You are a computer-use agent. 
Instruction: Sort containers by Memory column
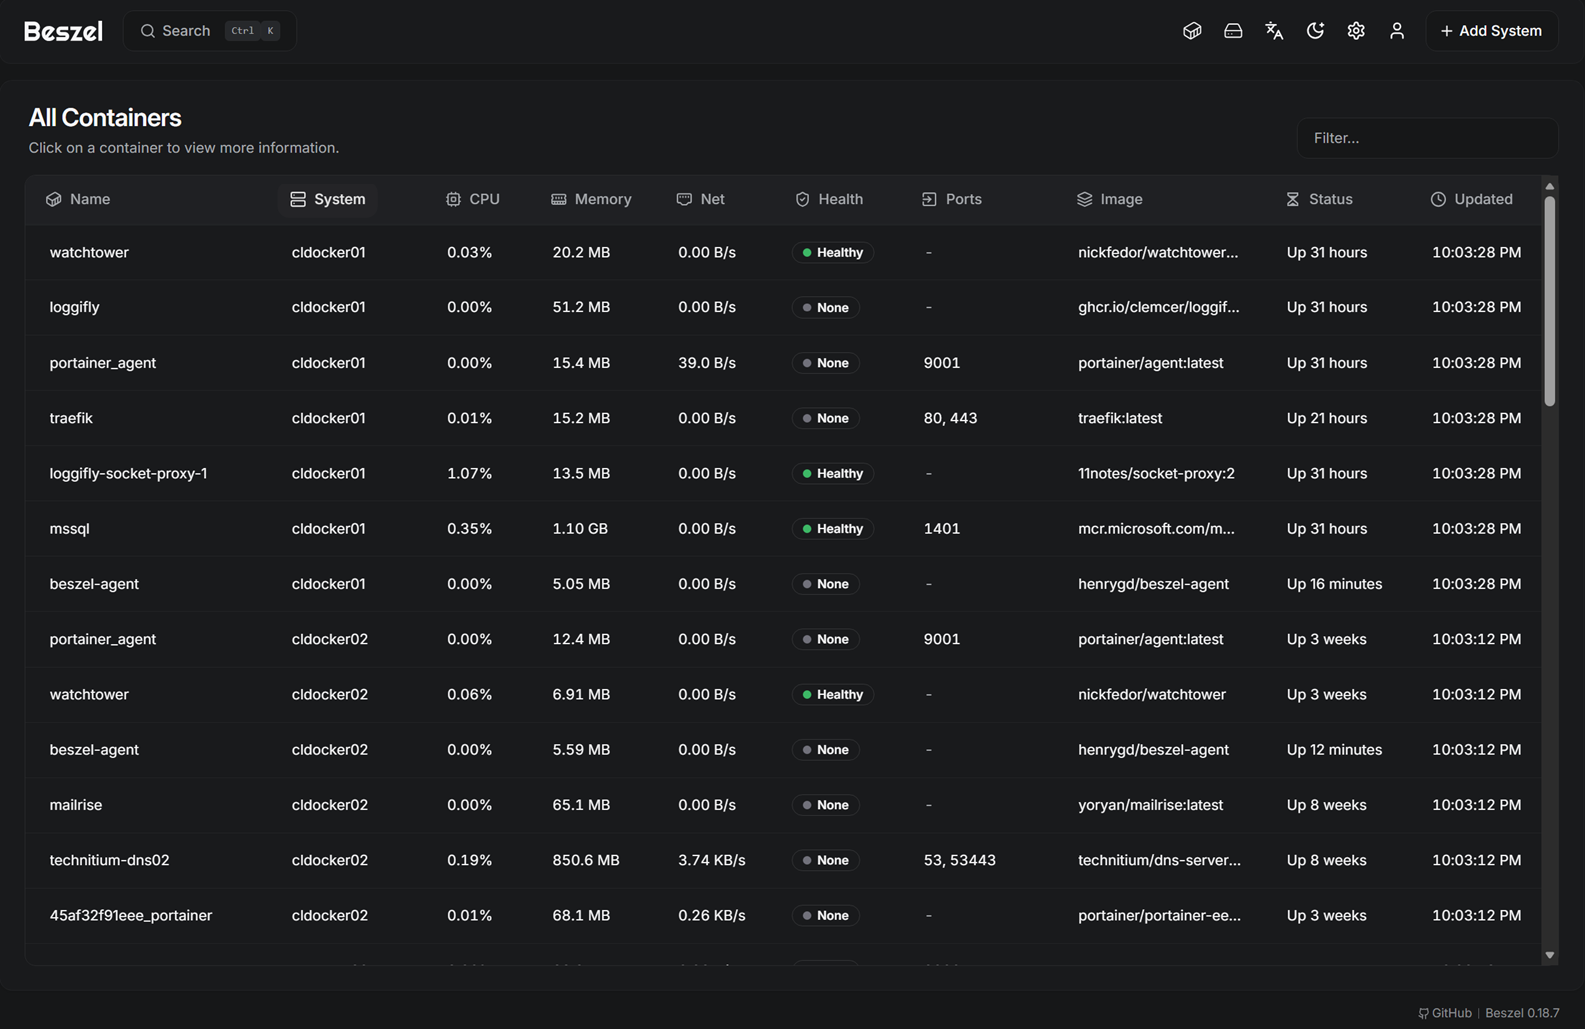coord(591,199)
